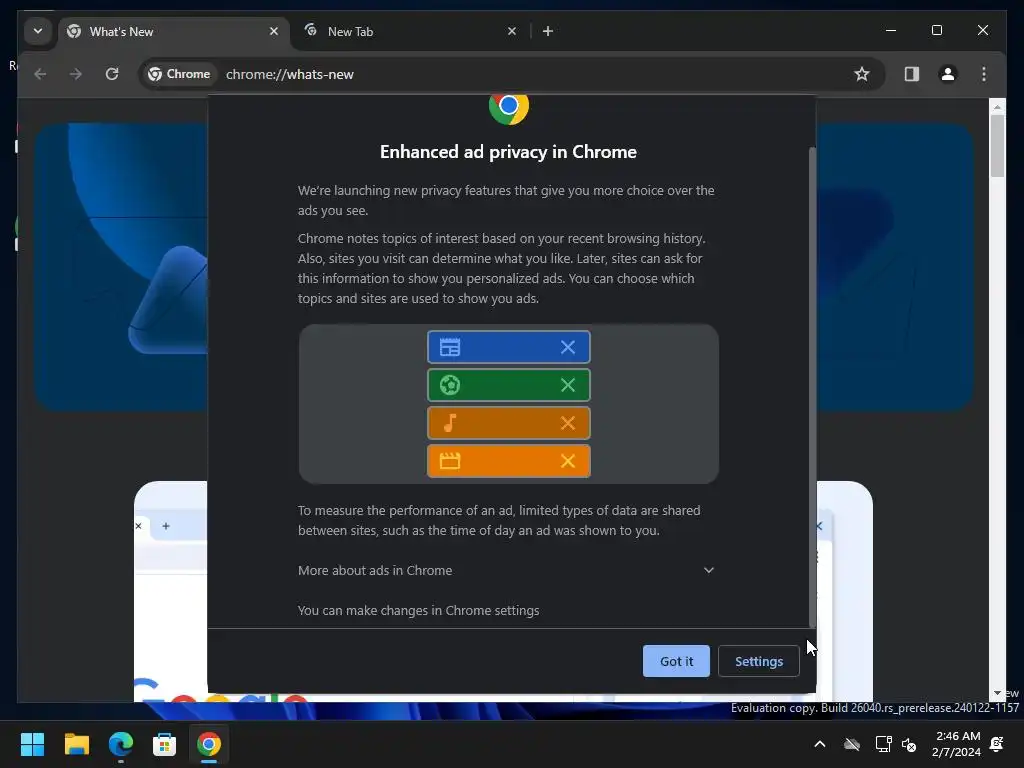1024x768 pixels.
Task: Click the page scrollbar down arrow
Action: 997,693
